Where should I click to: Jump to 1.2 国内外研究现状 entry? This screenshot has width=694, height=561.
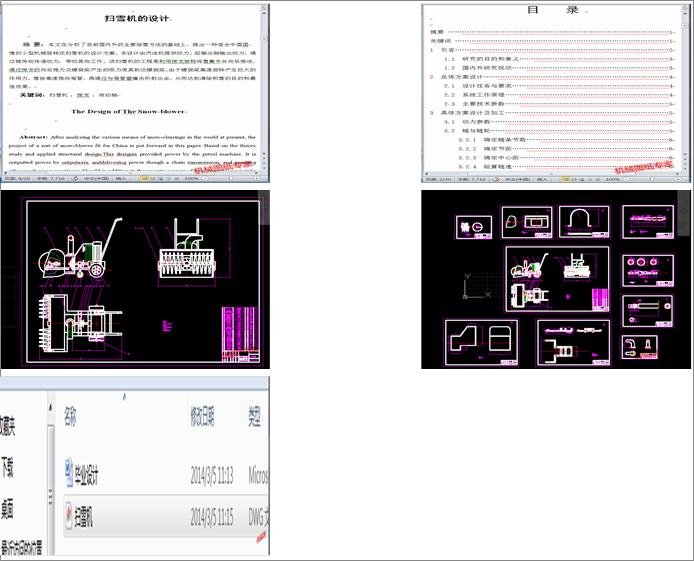pyautogui.click(x=559, y=68)
